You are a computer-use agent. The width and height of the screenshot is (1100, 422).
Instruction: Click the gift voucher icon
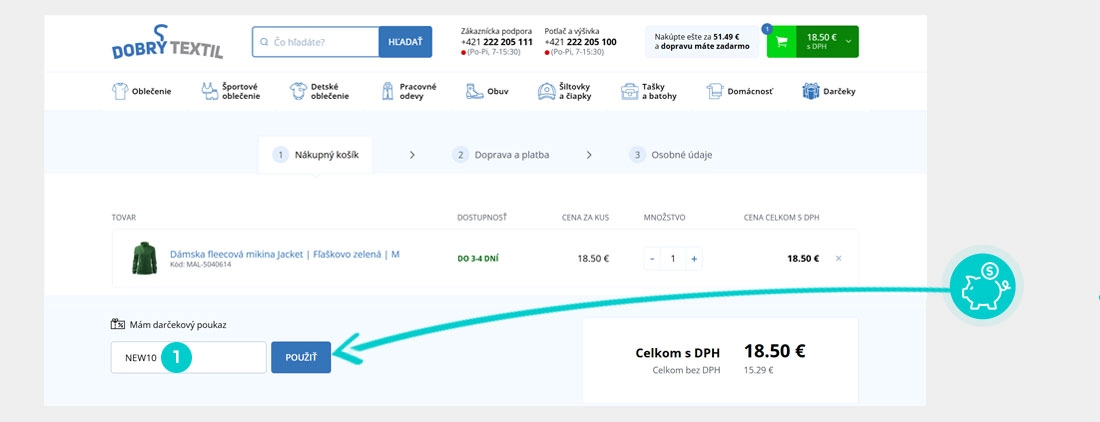coord(118,324)
